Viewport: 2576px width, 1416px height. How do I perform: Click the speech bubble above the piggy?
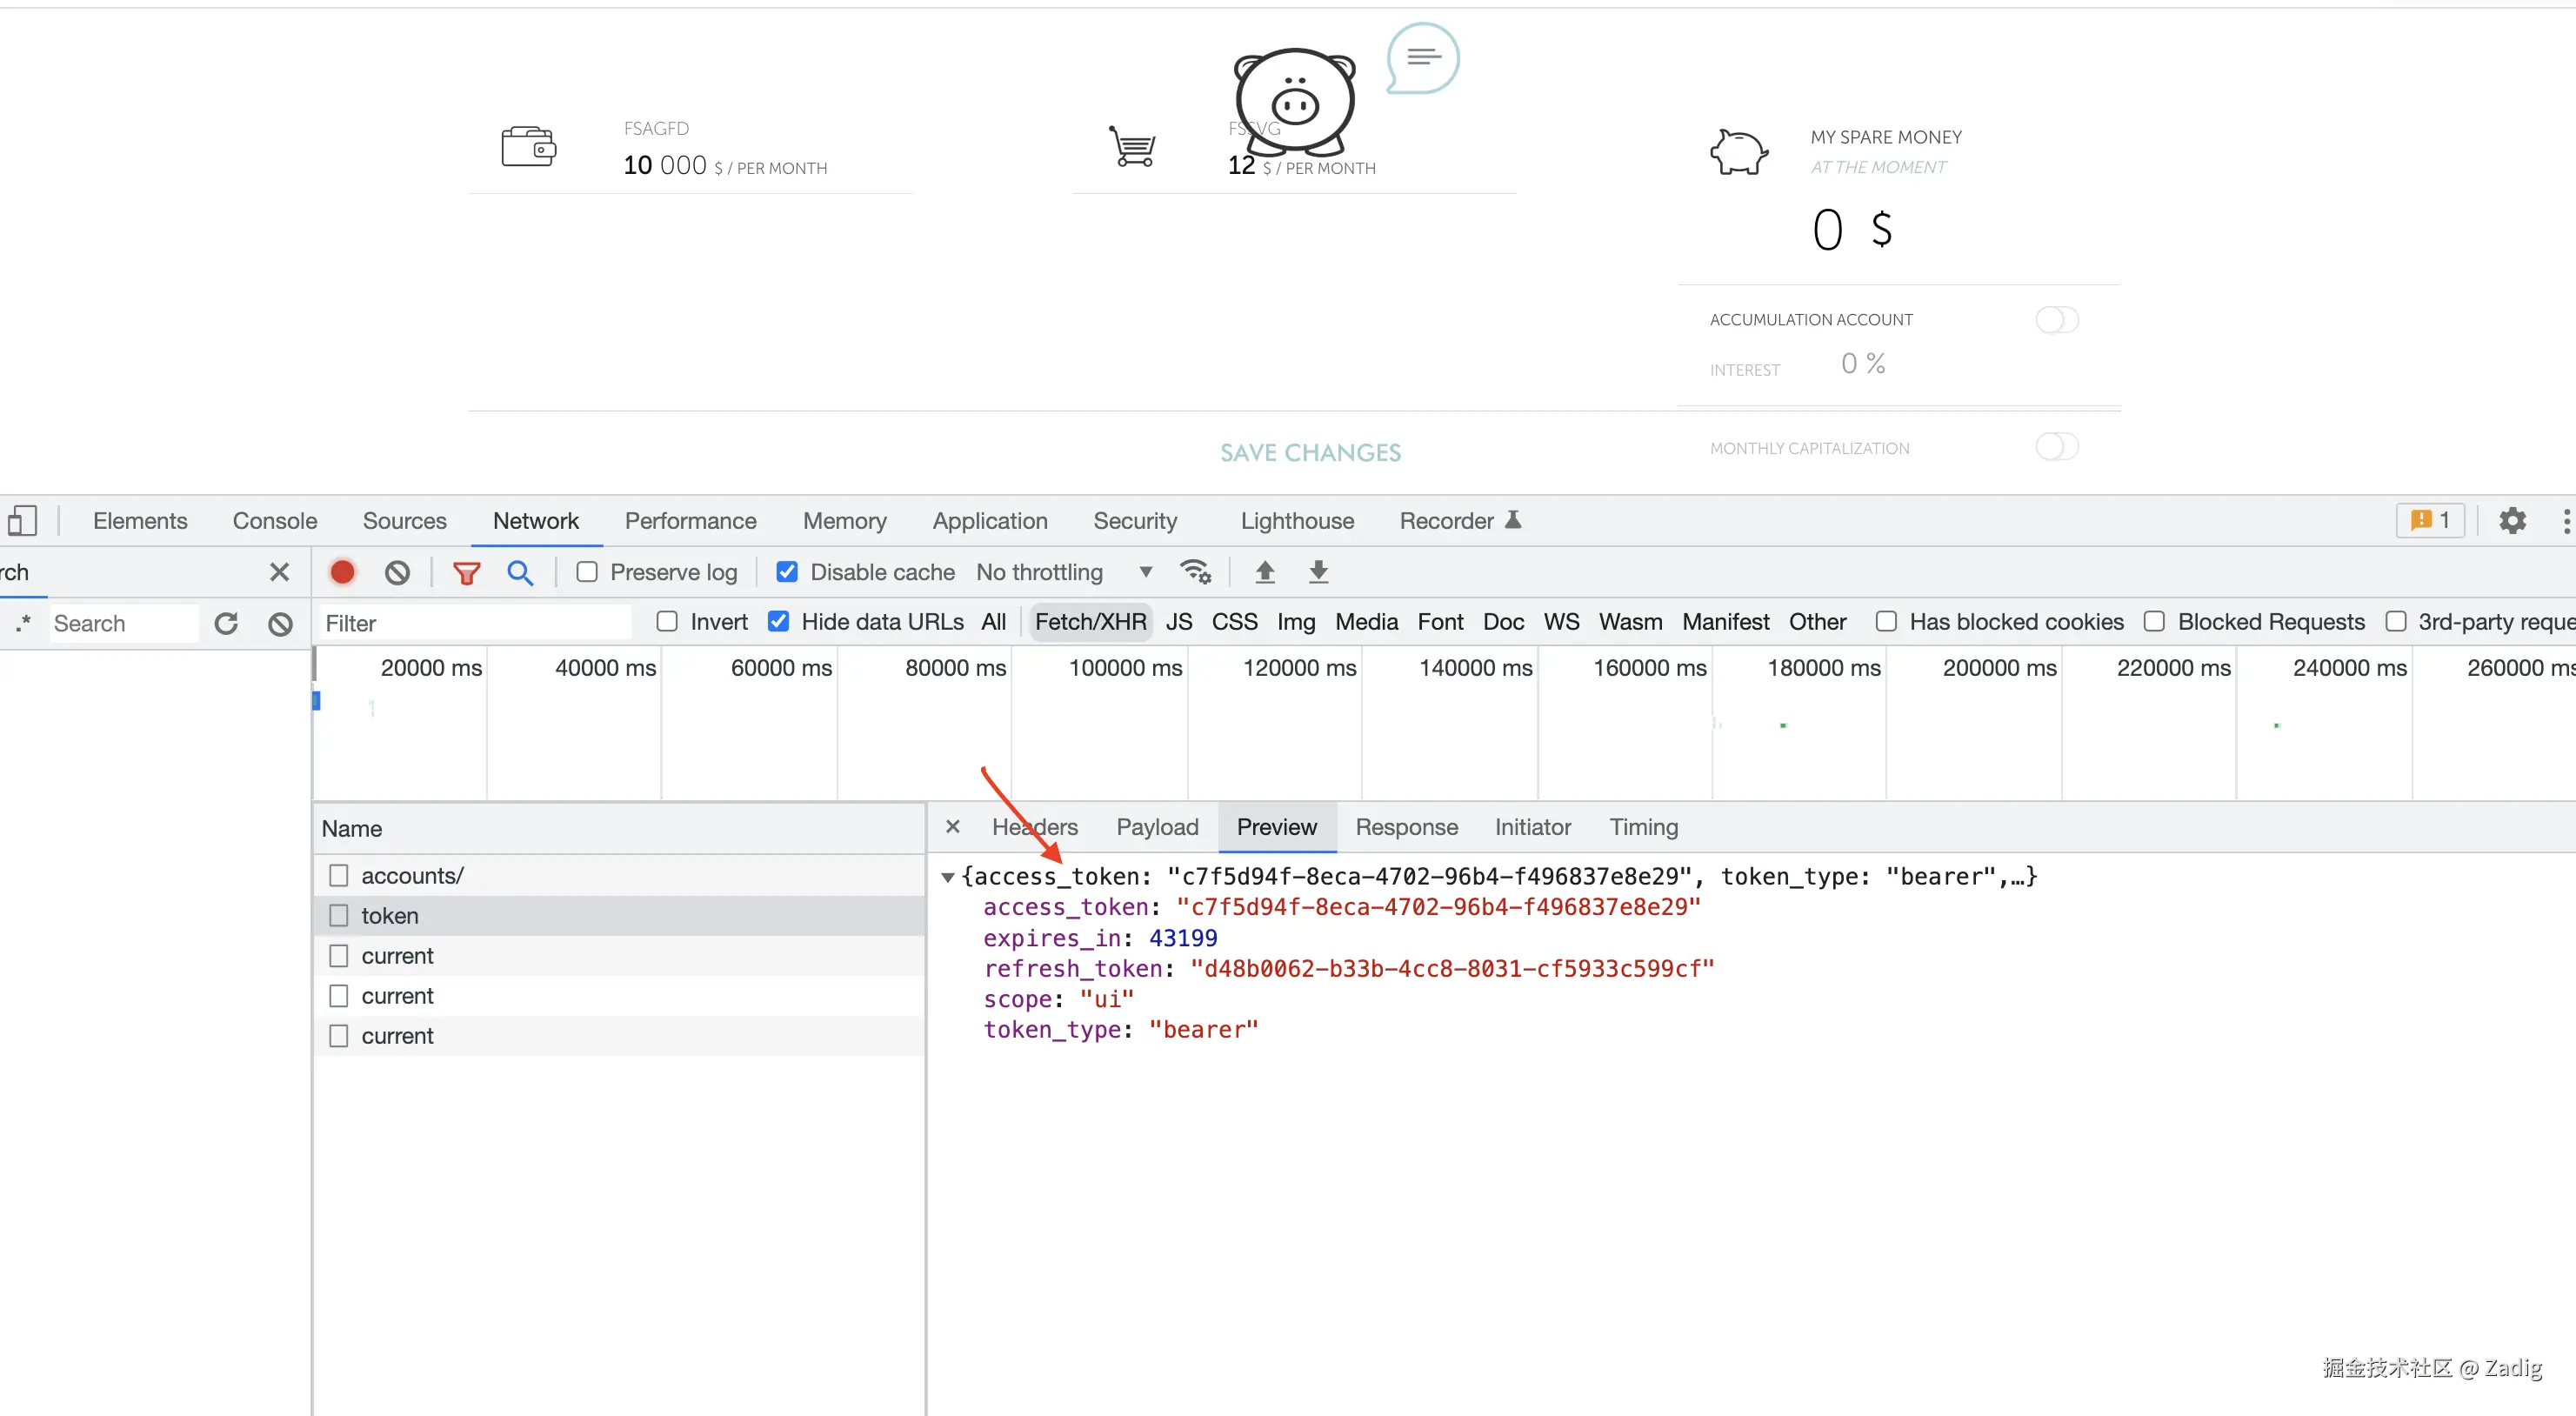pyautogui.click(x=1422, y=58)
